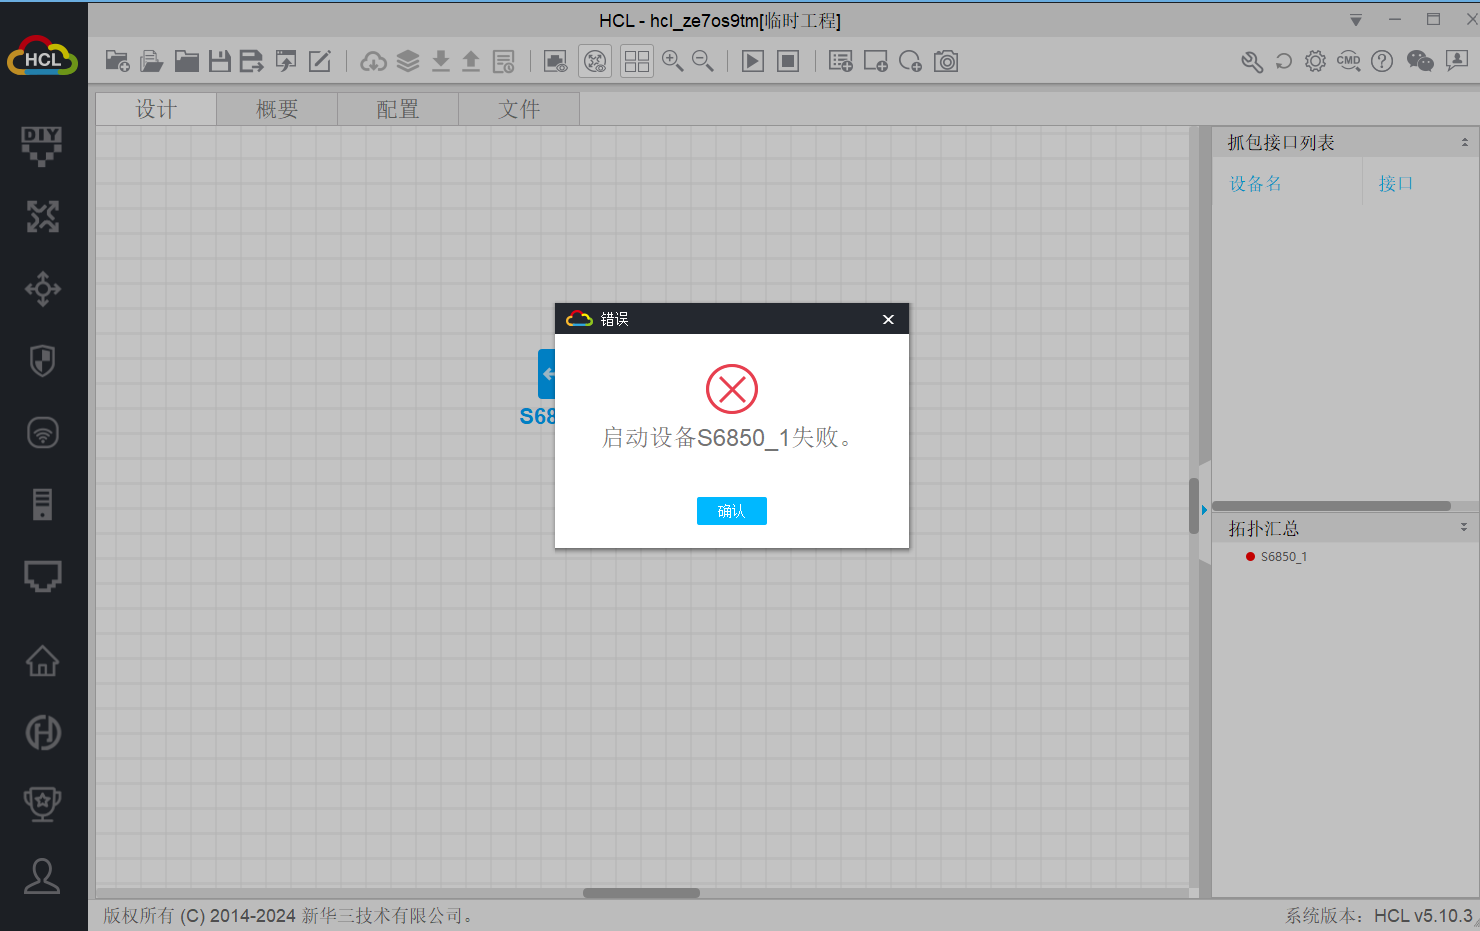1480x931 pixels.
Task: Click the server tower sidebar icon
Action: tap(42, 504)
